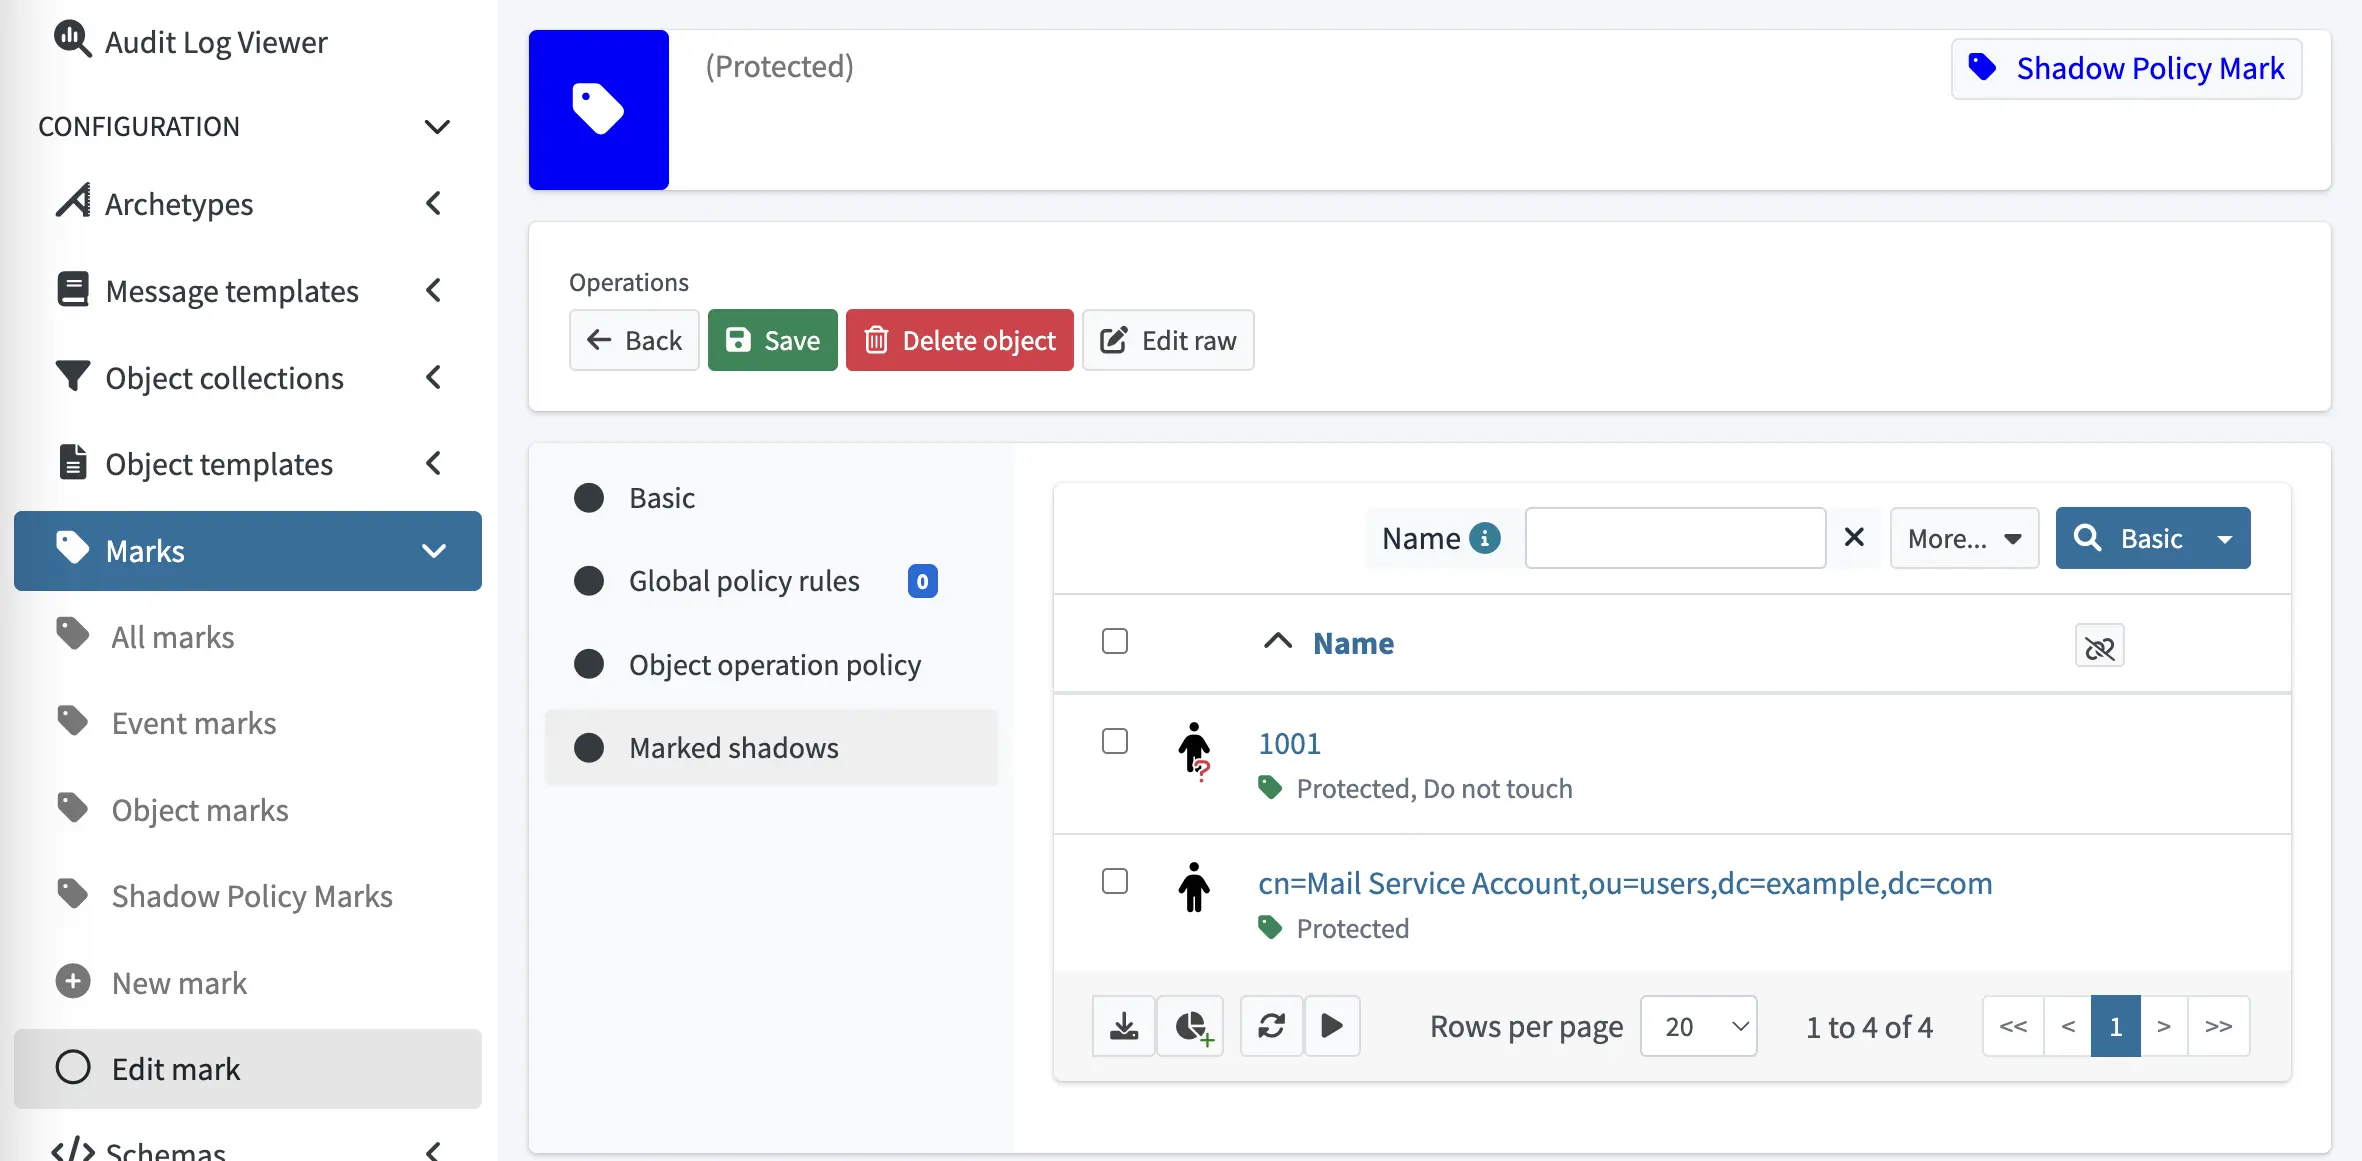Viewport: 2362px width, 1161px height.
Task: Click the play icon in table footer
Action: point(1332,1026)
